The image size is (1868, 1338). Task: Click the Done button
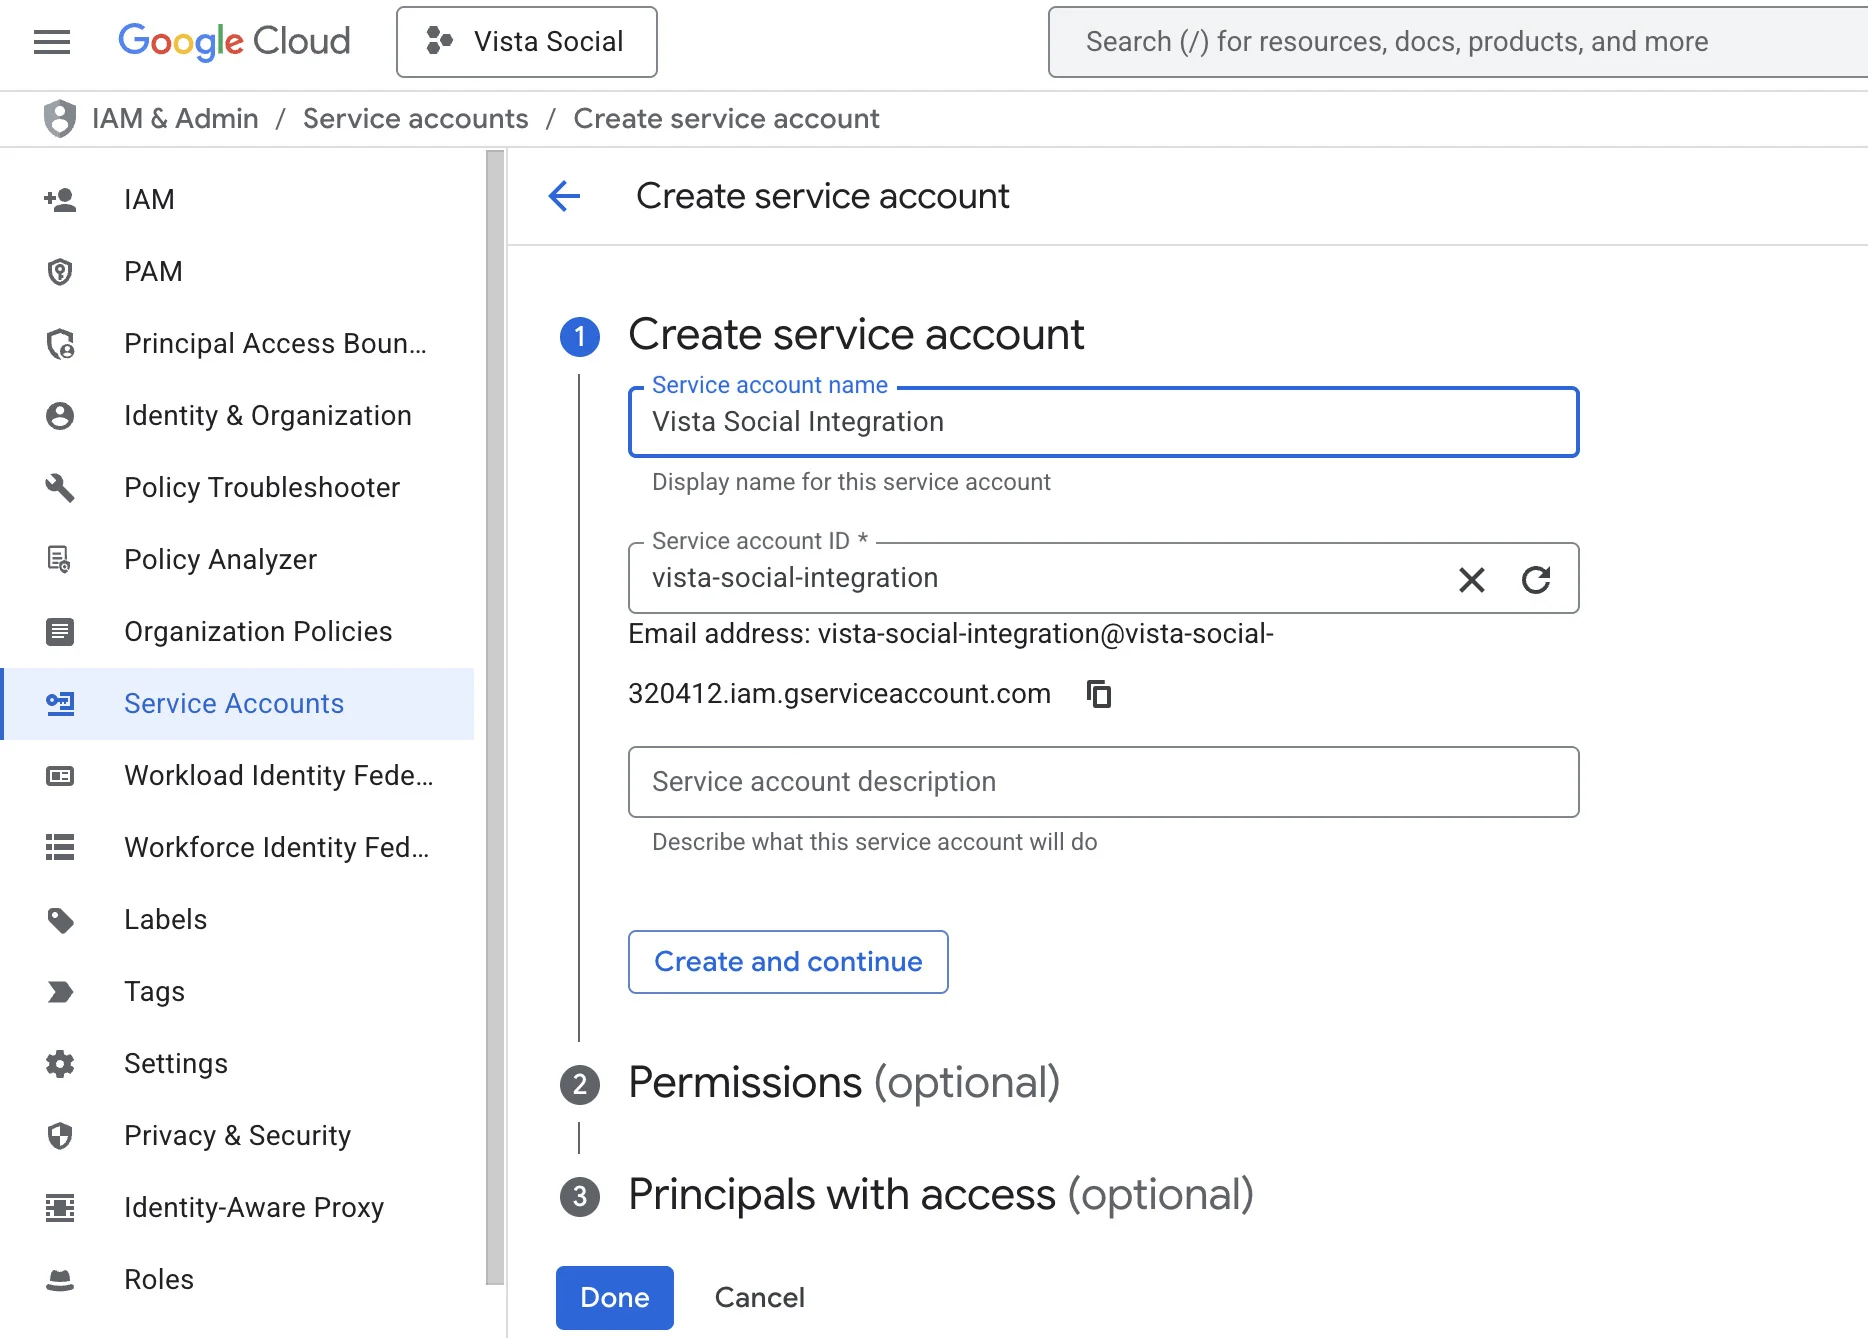pyautogui.click(x=615, y=1298)
